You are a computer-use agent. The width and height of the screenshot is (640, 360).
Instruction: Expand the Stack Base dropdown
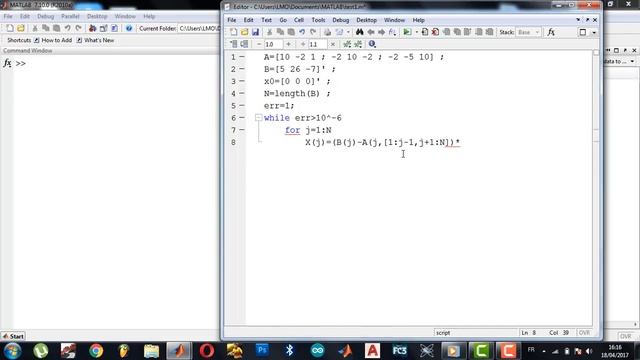click(x=537, y=32)
